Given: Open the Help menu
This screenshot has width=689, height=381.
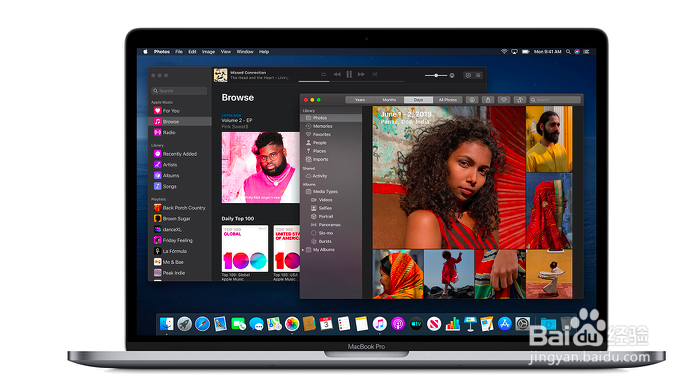Looking at the screenshot, I should [264, 51].
